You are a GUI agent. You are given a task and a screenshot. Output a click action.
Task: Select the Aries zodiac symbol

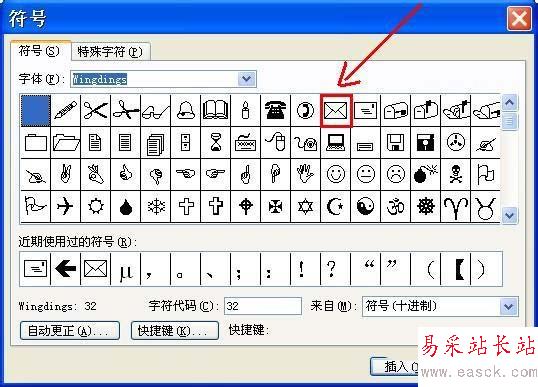pyautogui.click(x=455, y=207)
